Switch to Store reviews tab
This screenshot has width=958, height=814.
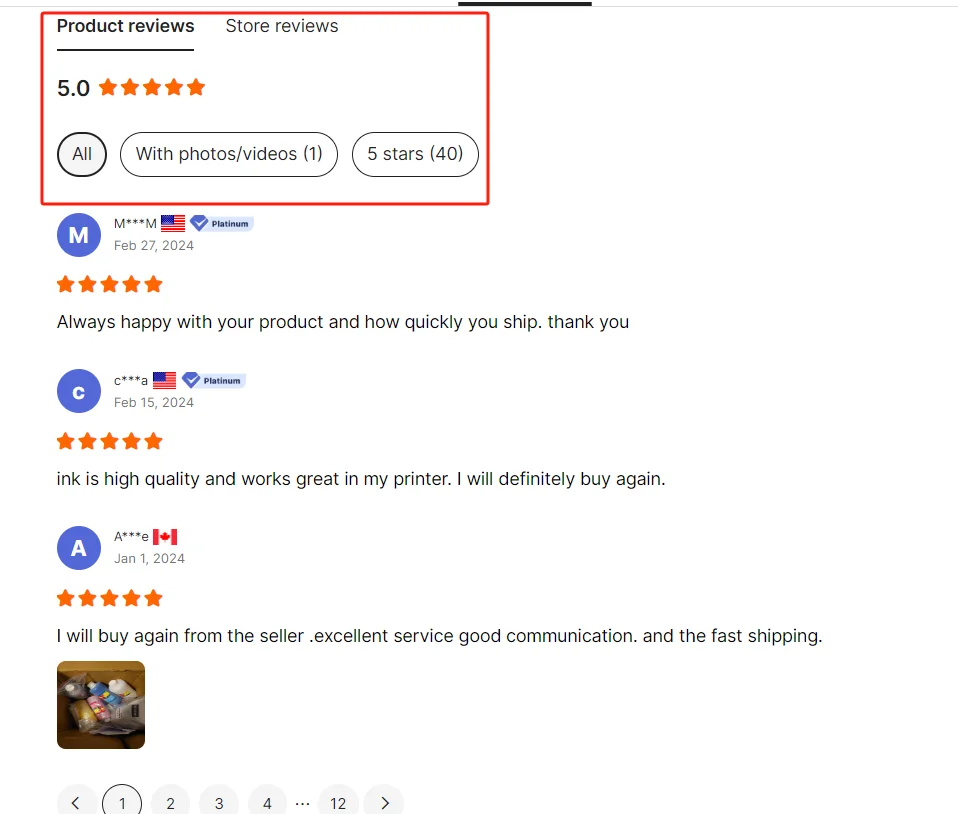[x=282, y=26]
